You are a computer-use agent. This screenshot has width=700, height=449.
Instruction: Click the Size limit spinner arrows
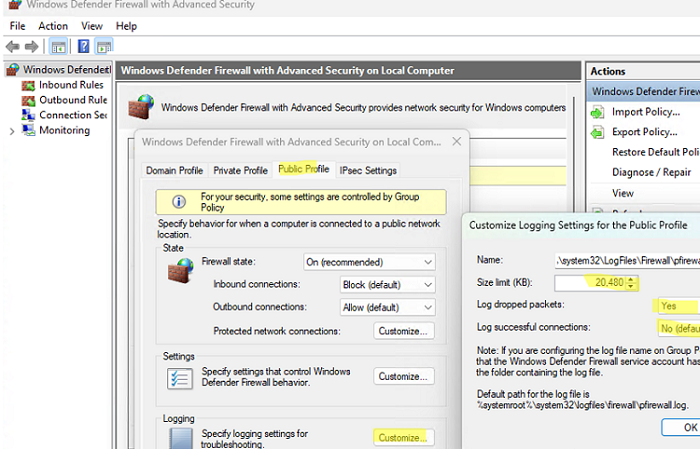632,283
